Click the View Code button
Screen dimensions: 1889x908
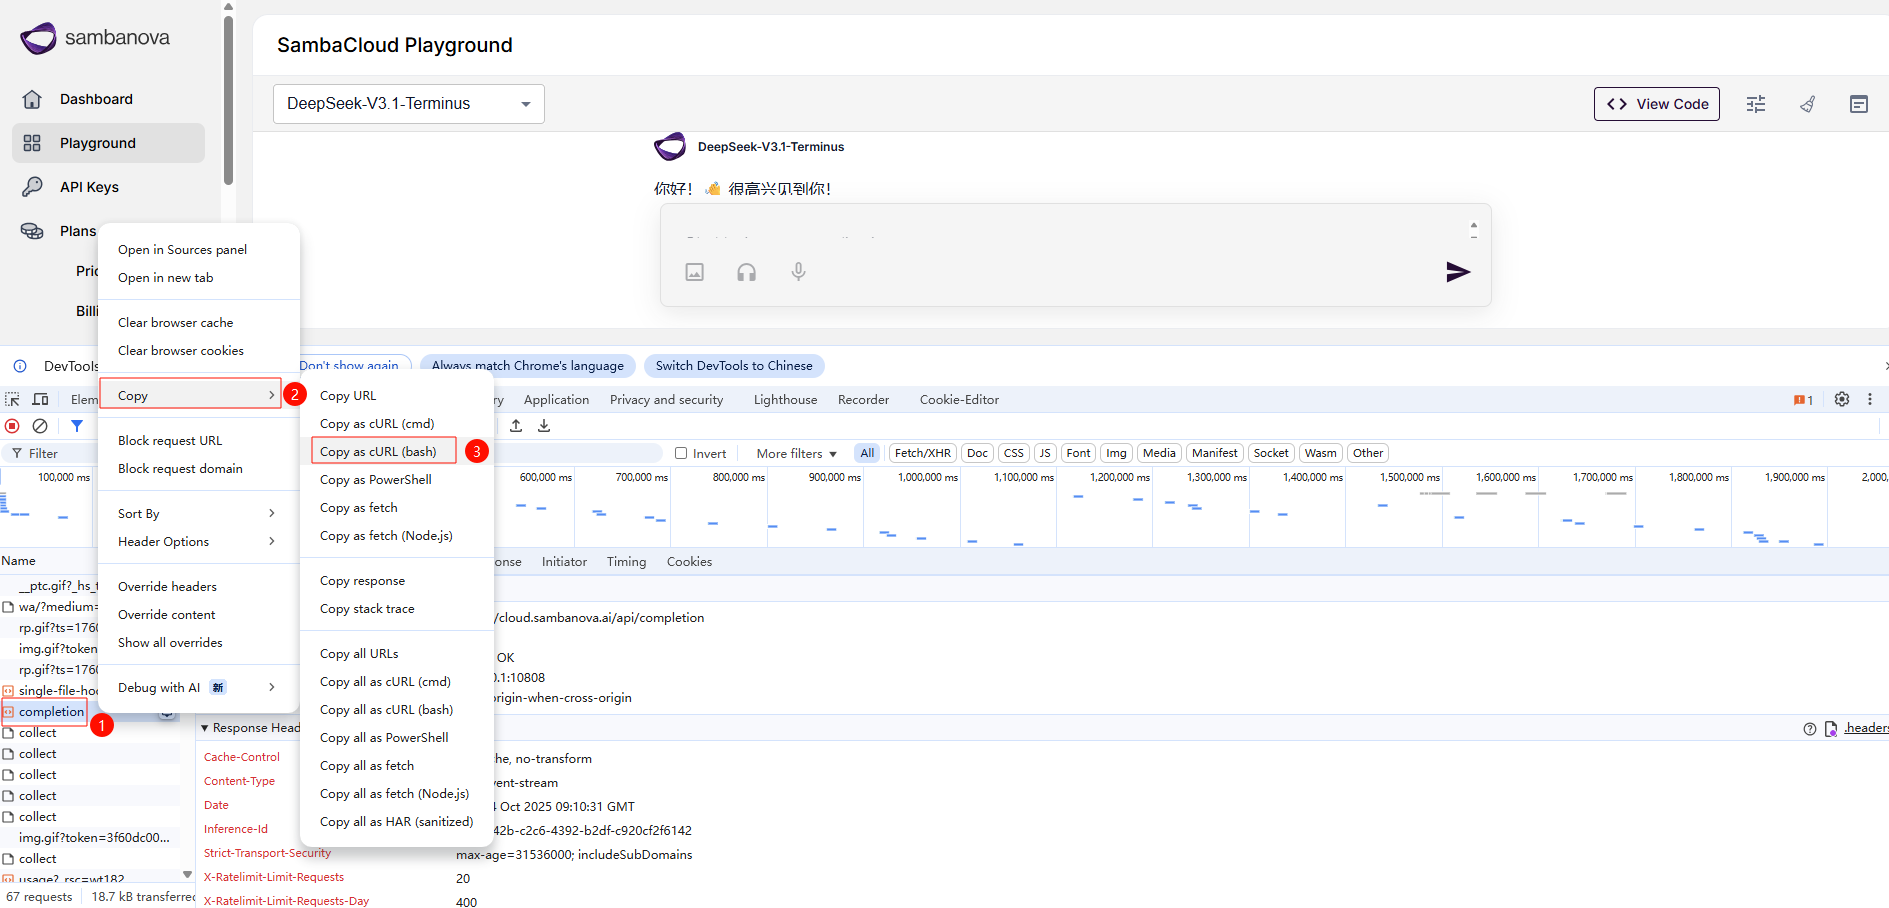1656,104
